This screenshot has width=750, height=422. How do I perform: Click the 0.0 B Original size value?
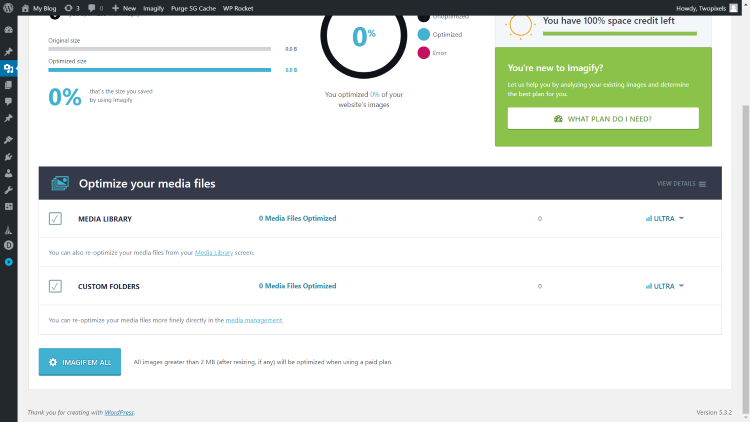coord(291,49)
